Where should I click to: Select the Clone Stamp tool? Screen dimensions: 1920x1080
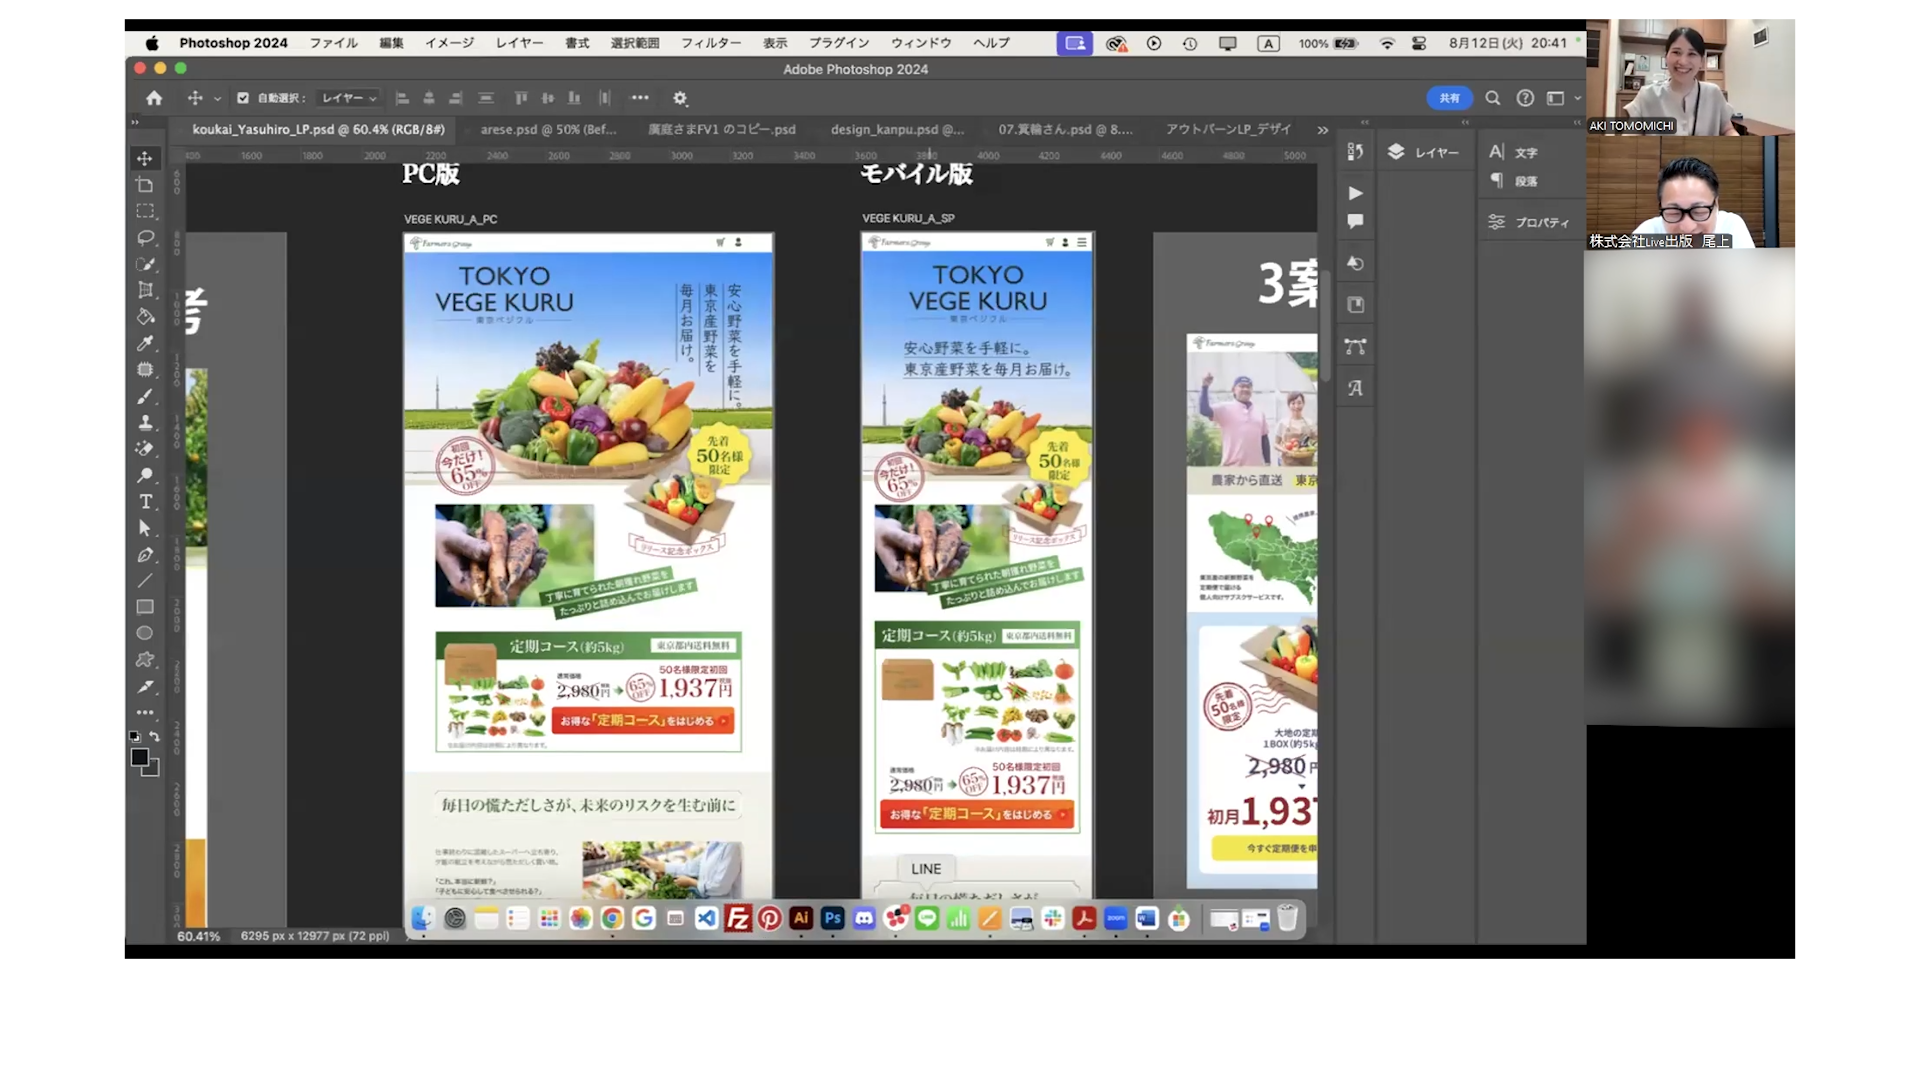145,422
